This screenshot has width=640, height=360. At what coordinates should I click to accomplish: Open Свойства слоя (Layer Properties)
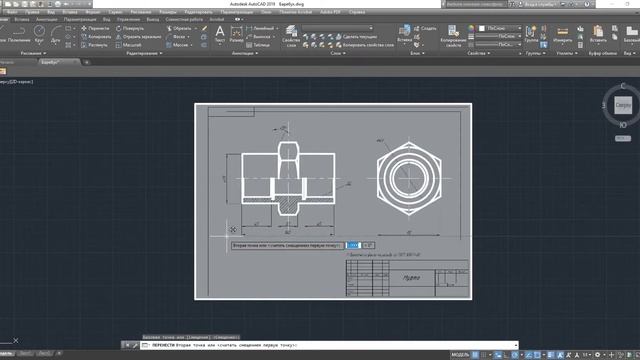pos(291,36)
